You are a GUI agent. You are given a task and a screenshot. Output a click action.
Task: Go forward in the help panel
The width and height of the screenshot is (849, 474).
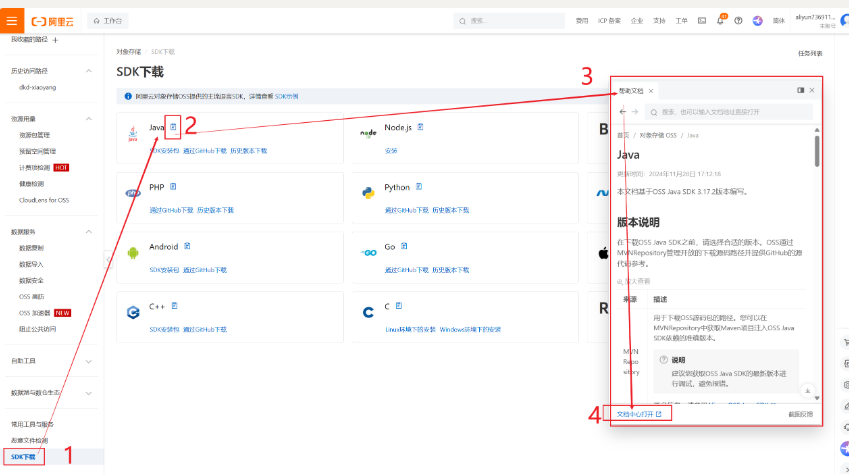coord(635,112)
